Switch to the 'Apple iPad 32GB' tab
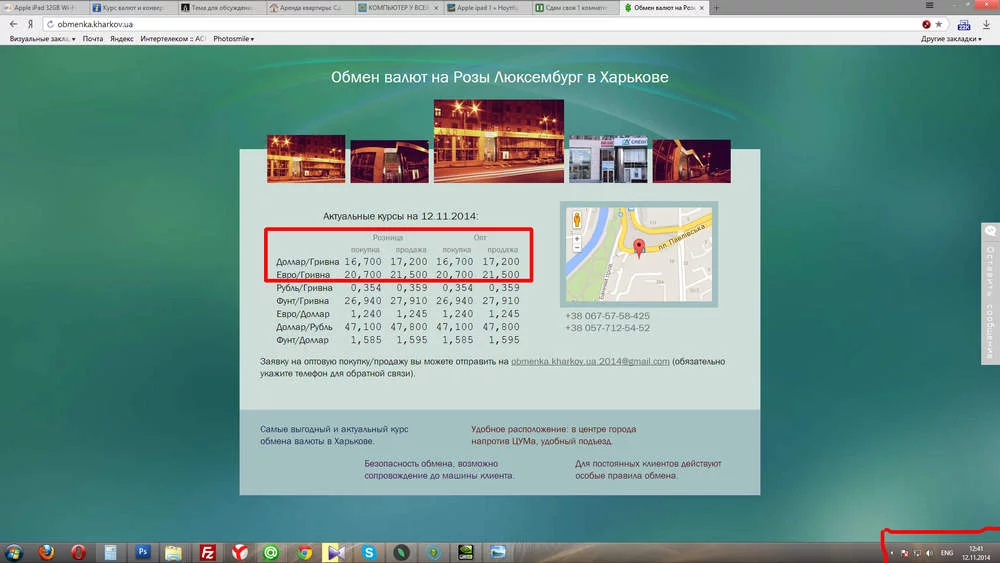This screenshot has height=563, width=1000. [x=45, y=8]
